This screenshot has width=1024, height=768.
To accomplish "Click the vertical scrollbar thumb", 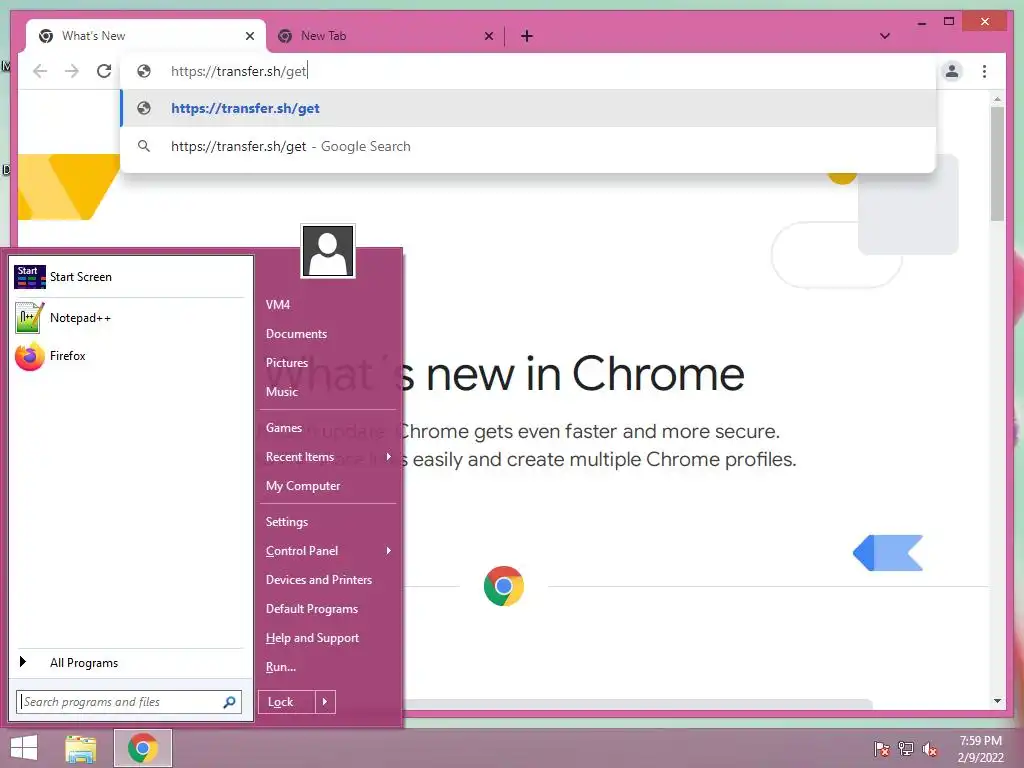I will [997, 164].
